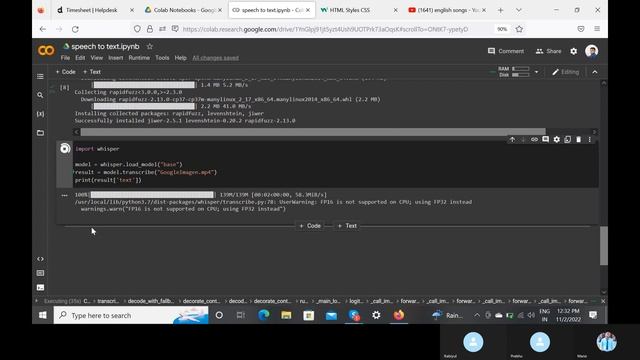Open command palette sidebar icon

point(40,273)
